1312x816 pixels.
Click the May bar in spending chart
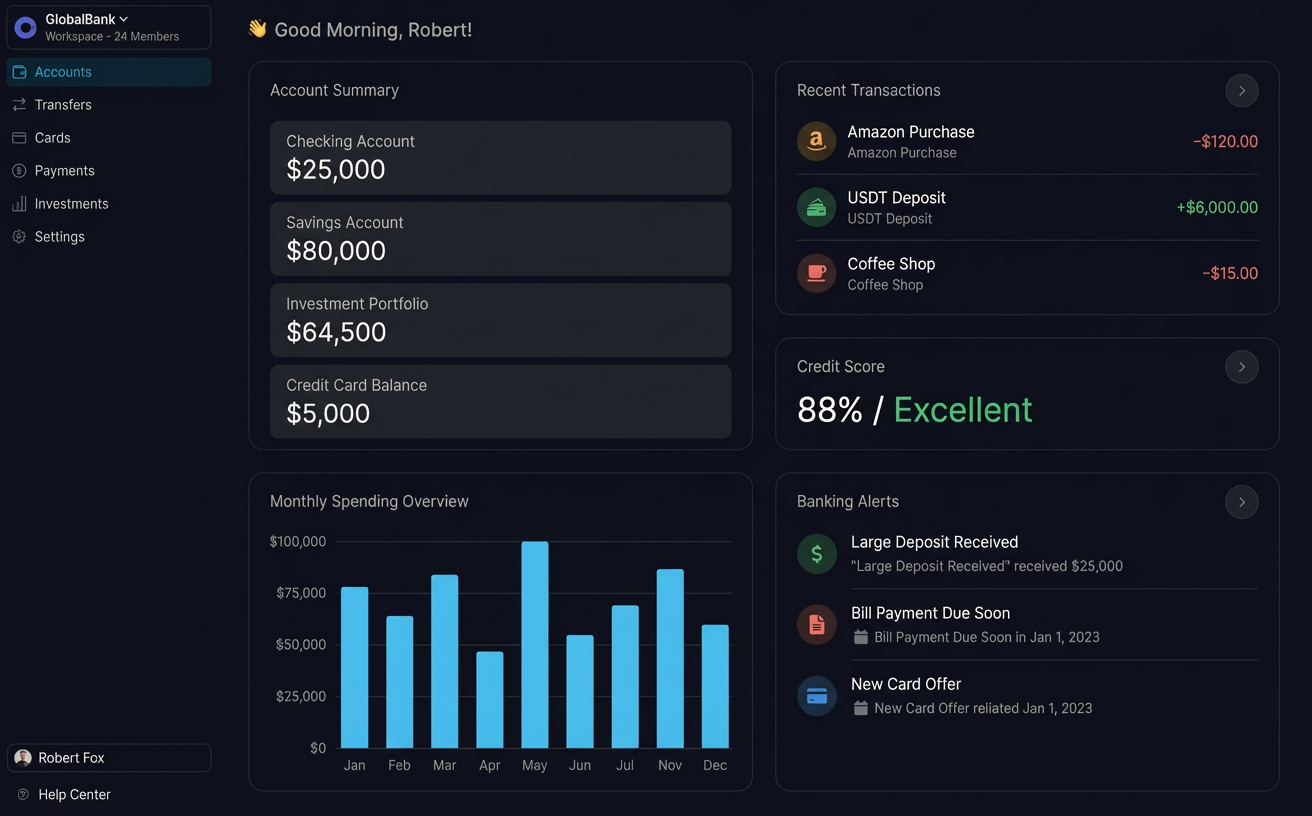535,645
